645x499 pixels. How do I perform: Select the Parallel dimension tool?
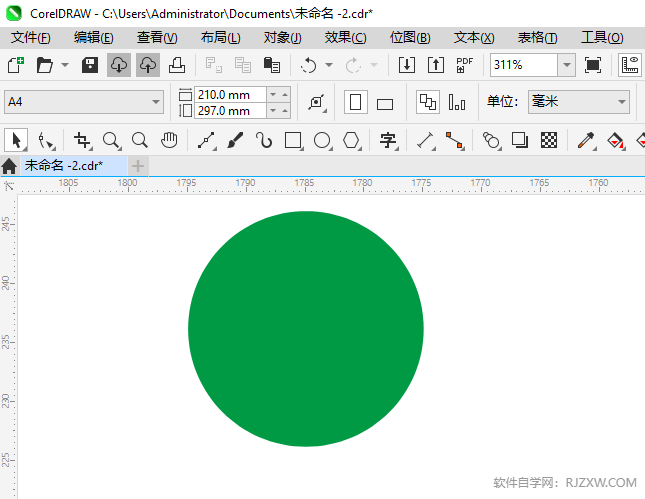(426, 140)
